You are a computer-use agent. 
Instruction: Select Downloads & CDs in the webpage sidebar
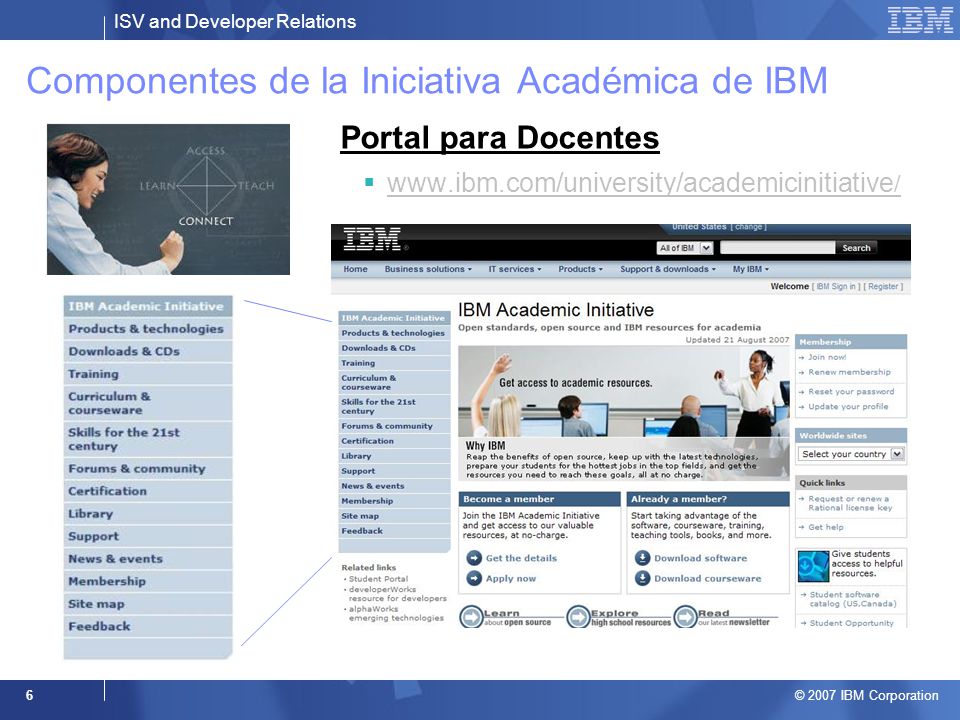click(393, 348)
